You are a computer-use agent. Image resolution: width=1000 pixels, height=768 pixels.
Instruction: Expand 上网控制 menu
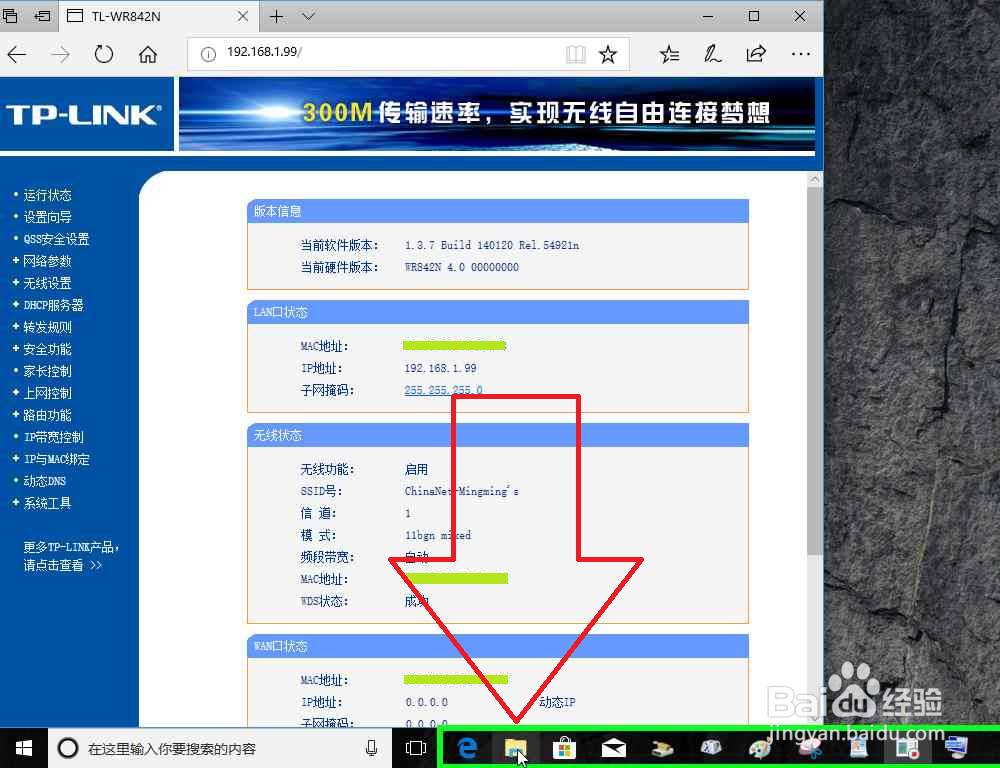coord(47,393)
